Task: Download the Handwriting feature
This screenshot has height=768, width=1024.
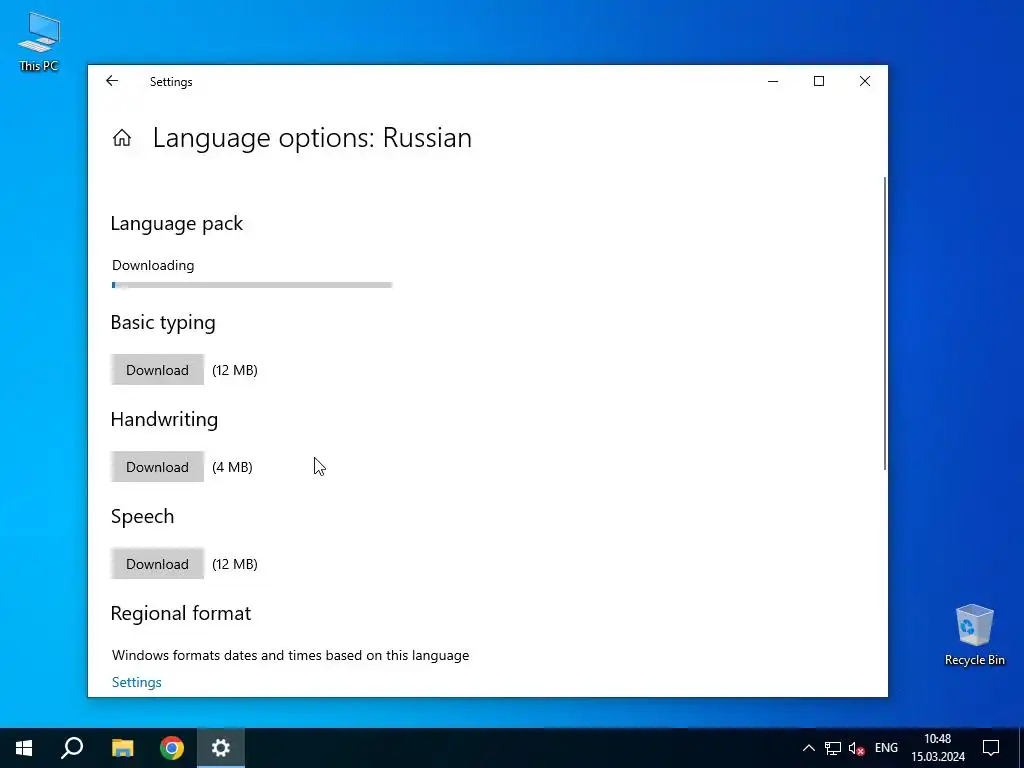Action: 157,467
